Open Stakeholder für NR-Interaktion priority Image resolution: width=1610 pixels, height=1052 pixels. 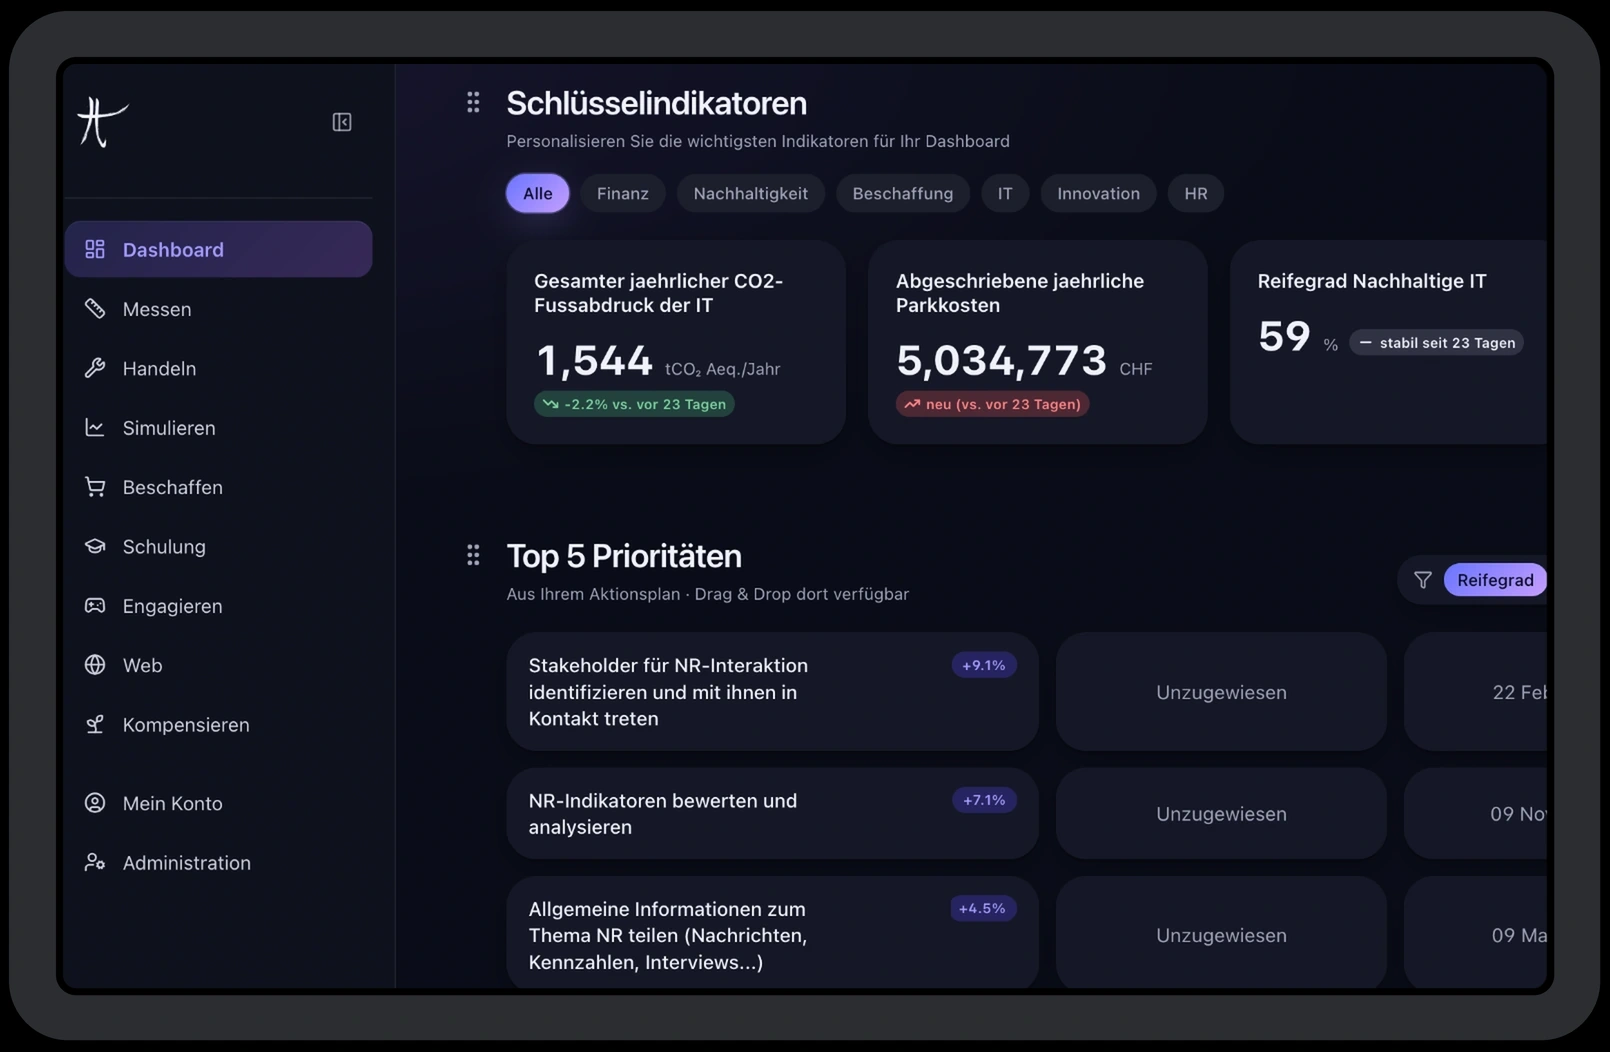(772, 691)
